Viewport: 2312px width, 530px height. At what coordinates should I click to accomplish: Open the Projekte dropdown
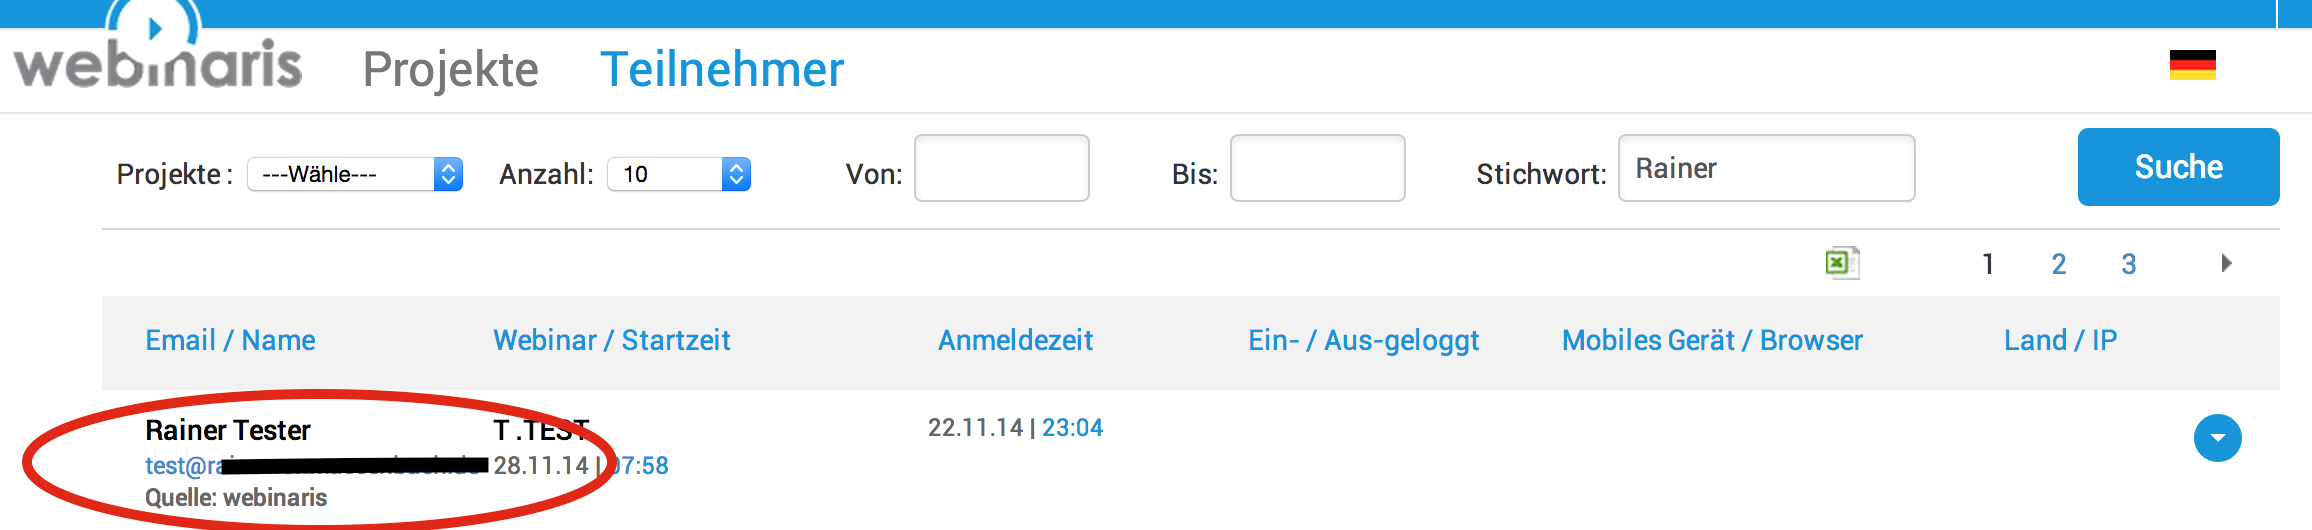(x=355, y=174)
